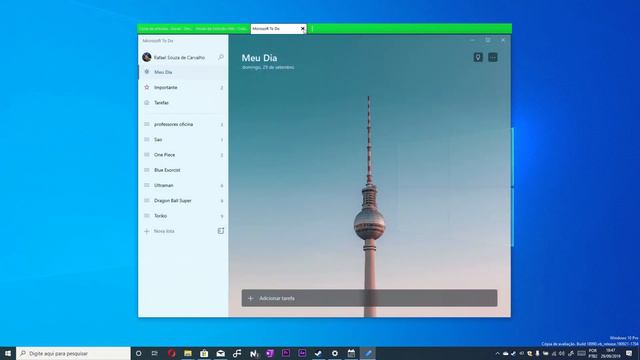Open the Toriko list
640x360 pixels.
(x=183, y=216)
